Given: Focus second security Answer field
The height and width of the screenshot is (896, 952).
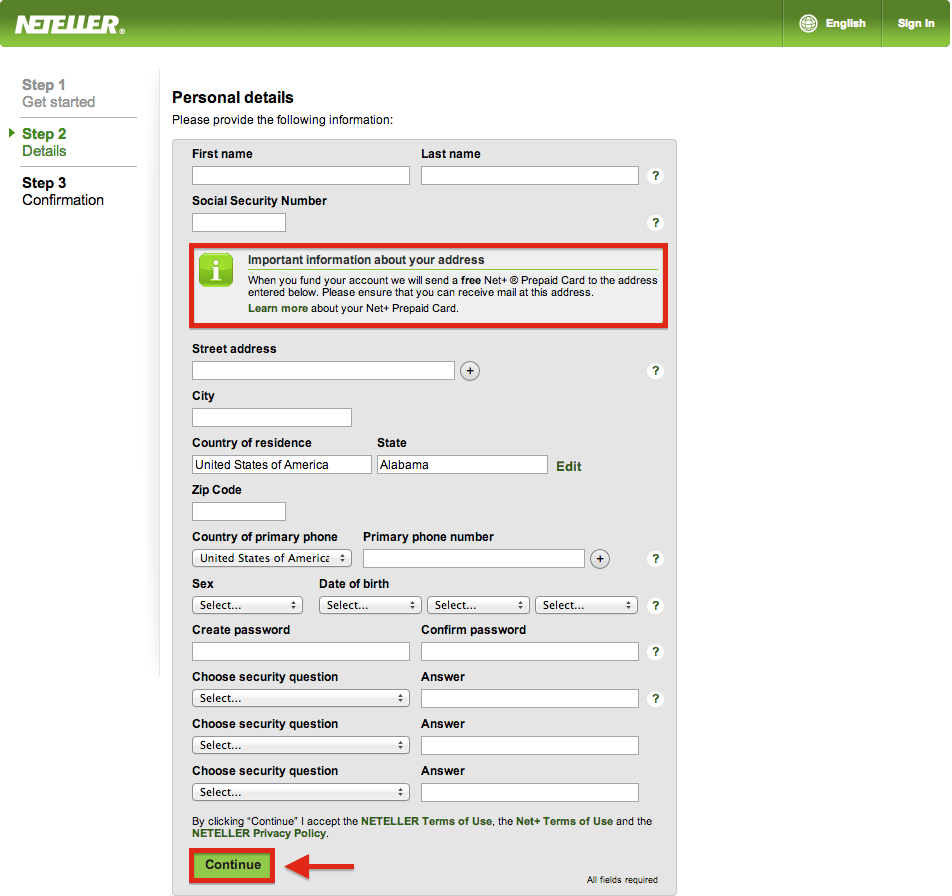Looking at the screenshot, I should click(529, 745).
